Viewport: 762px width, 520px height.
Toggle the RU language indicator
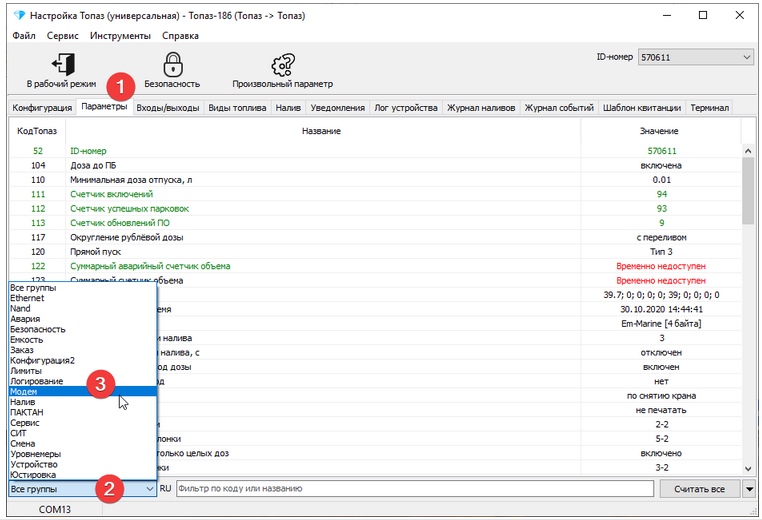(166, 489)
